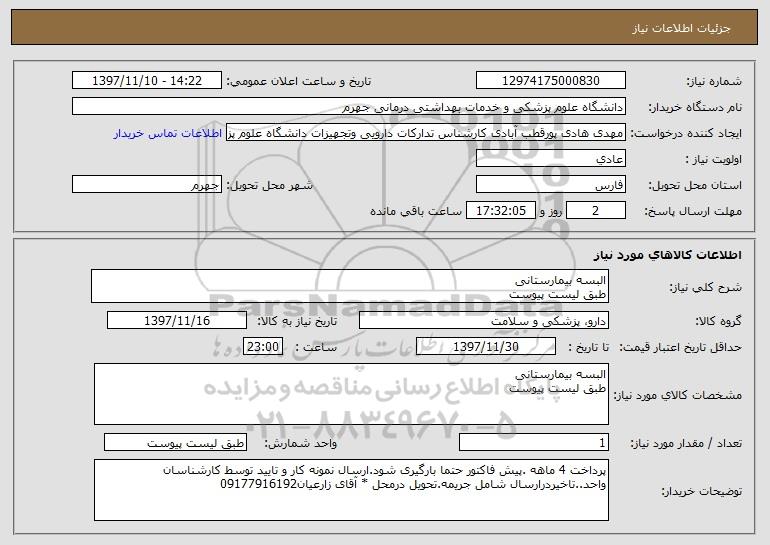Image resolution: width=770 pixels, height=545 pixels.
Task: Click the buyer notes text area with 09177916192
Action: [351, 490]
